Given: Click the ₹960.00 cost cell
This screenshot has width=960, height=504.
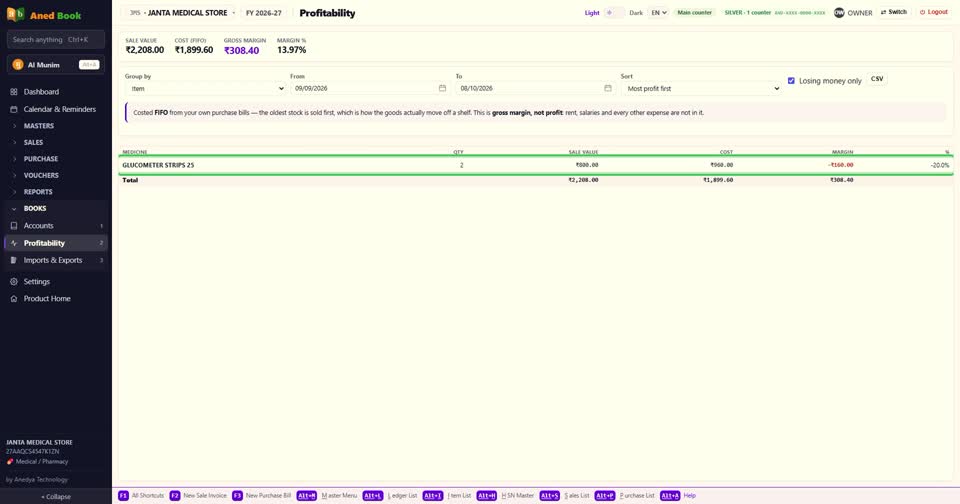Looking at the screenshot, I should coord(721,165).
